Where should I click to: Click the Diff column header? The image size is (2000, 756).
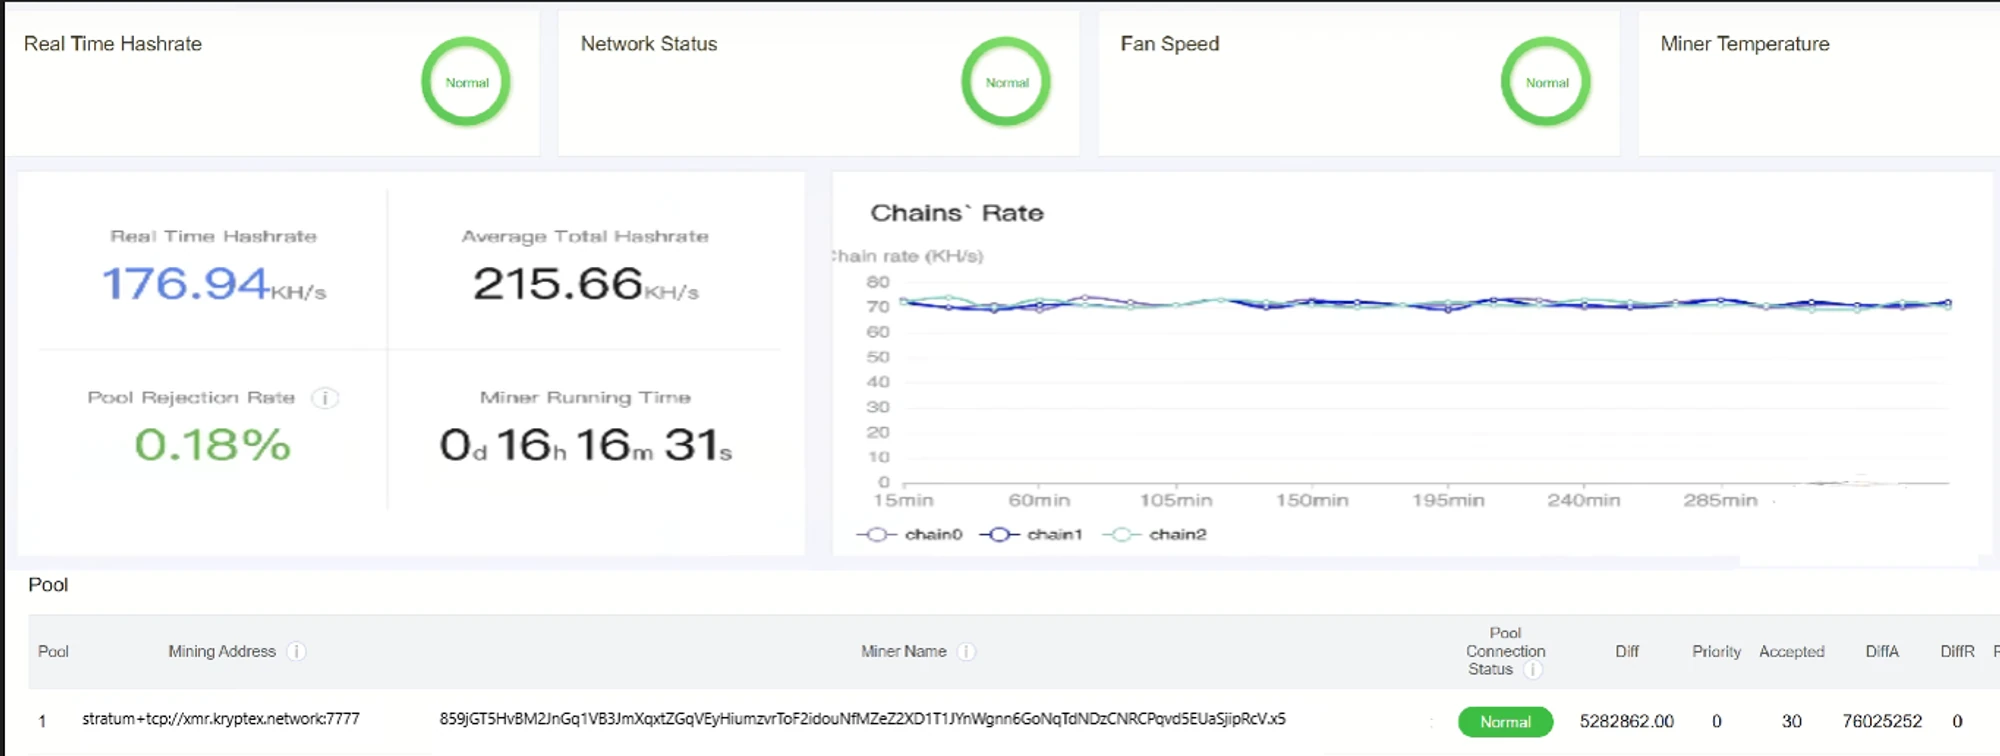coord(1627,651)
